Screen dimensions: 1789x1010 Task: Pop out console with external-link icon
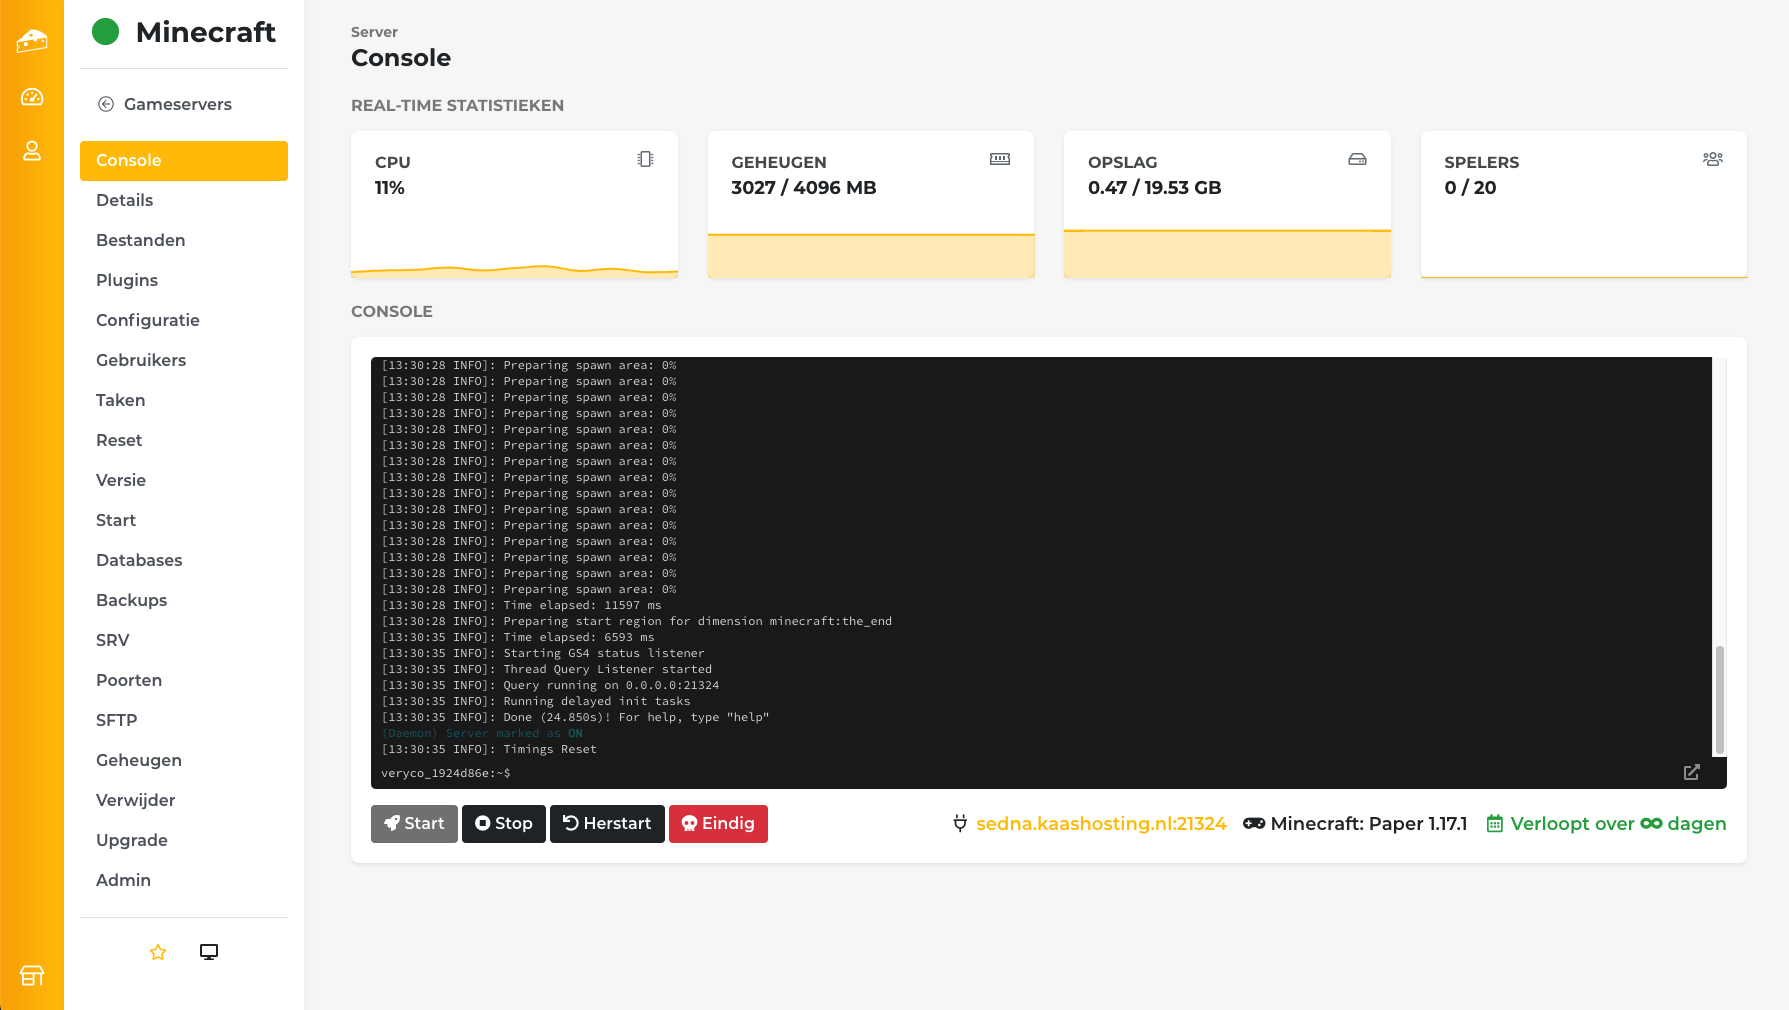[x=1691, y=772]
